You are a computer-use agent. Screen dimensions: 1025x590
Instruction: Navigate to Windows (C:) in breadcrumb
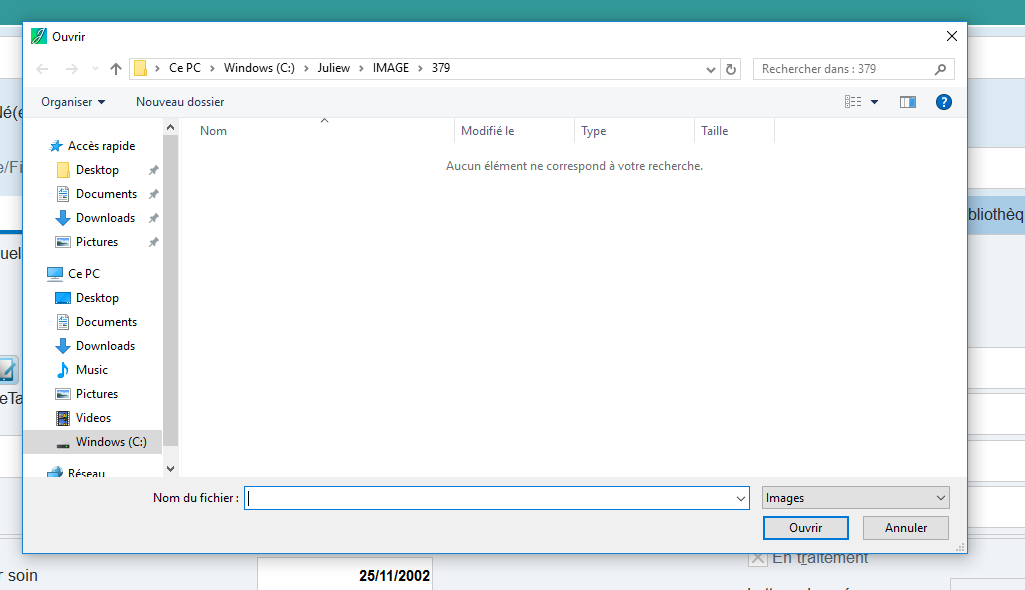[x=259, y=68]
